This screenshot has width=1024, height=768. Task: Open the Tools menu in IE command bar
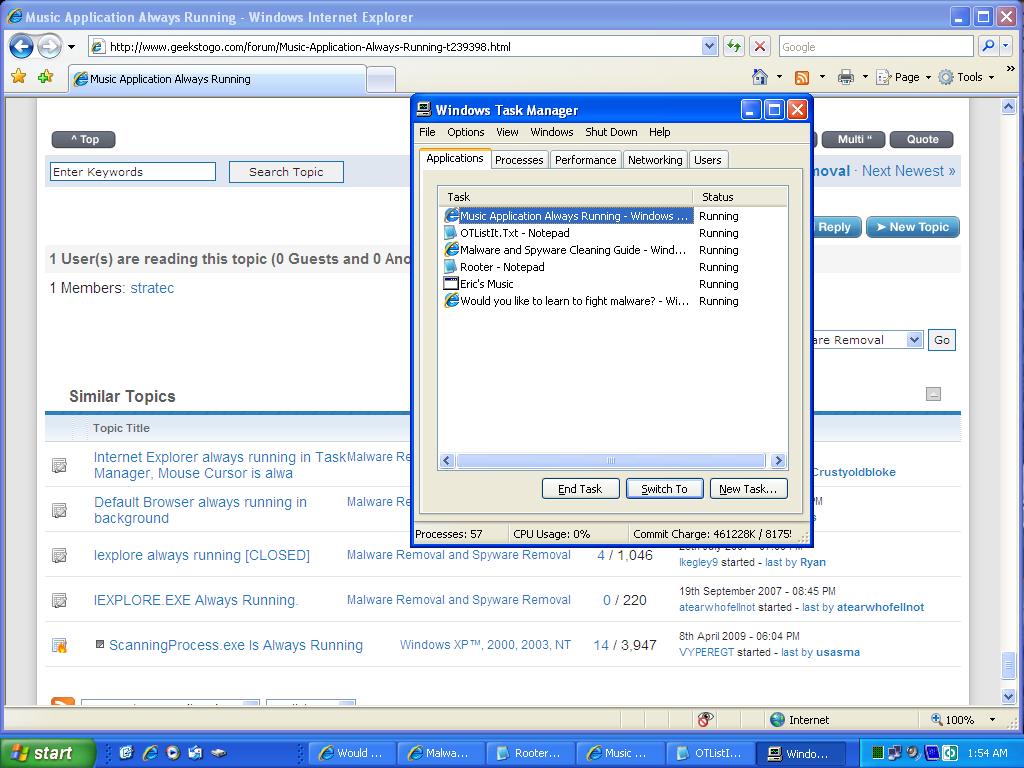[x=967, y=77]
